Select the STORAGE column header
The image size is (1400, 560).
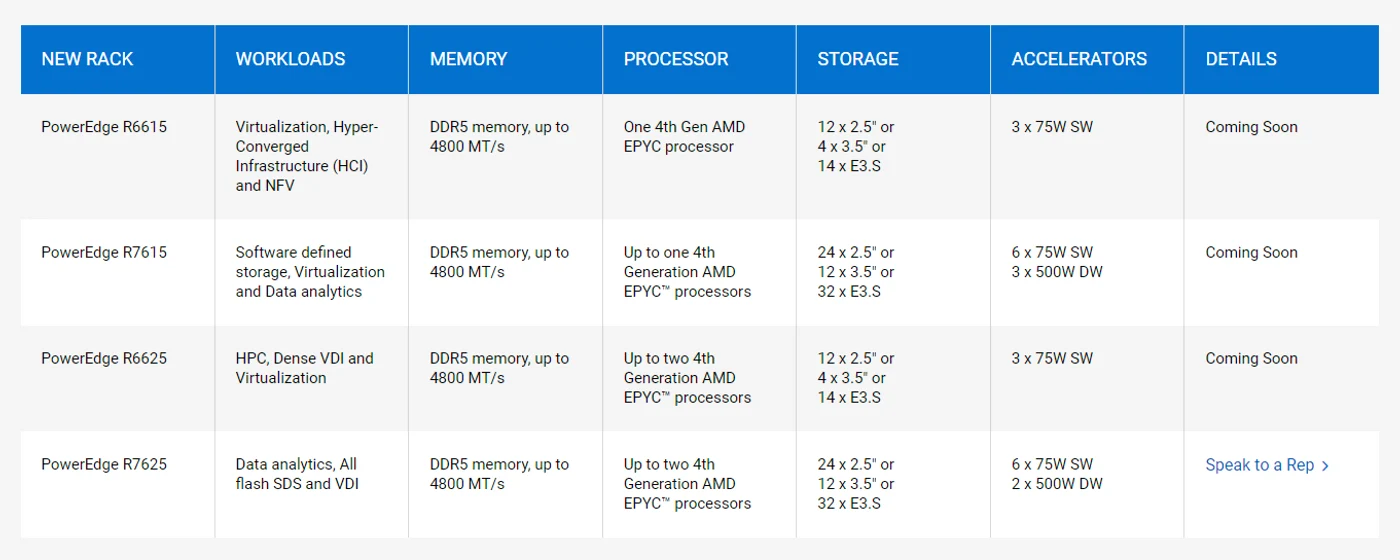click(x=858, y=59)
